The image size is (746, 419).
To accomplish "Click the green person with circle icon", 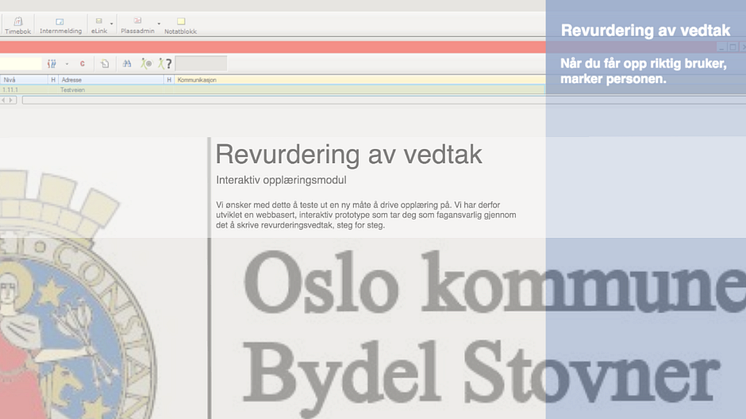I will 146,63.
